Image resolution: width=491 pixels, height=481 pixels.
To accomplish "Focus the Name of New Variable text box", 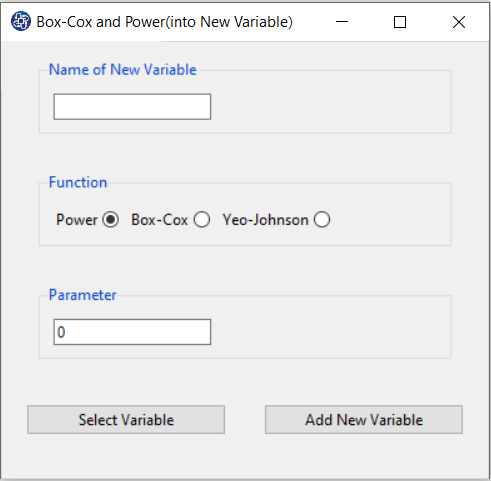I will (x=132, y=107).
